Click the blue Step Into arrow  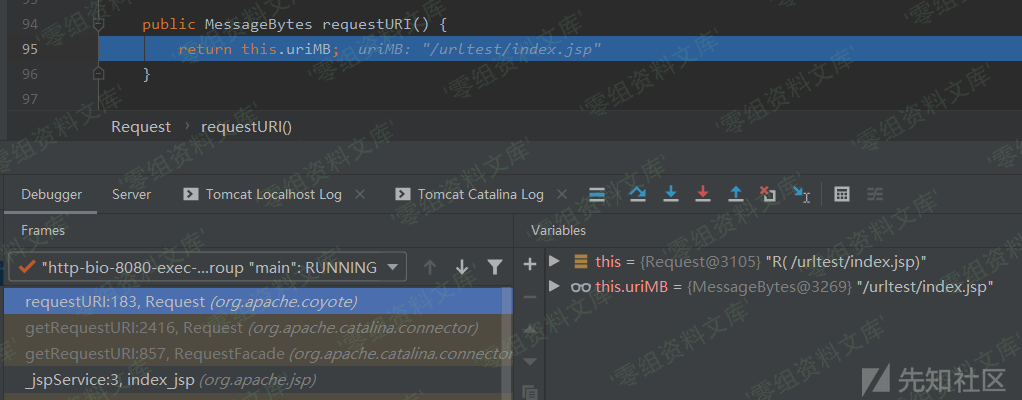pos(670,194)
